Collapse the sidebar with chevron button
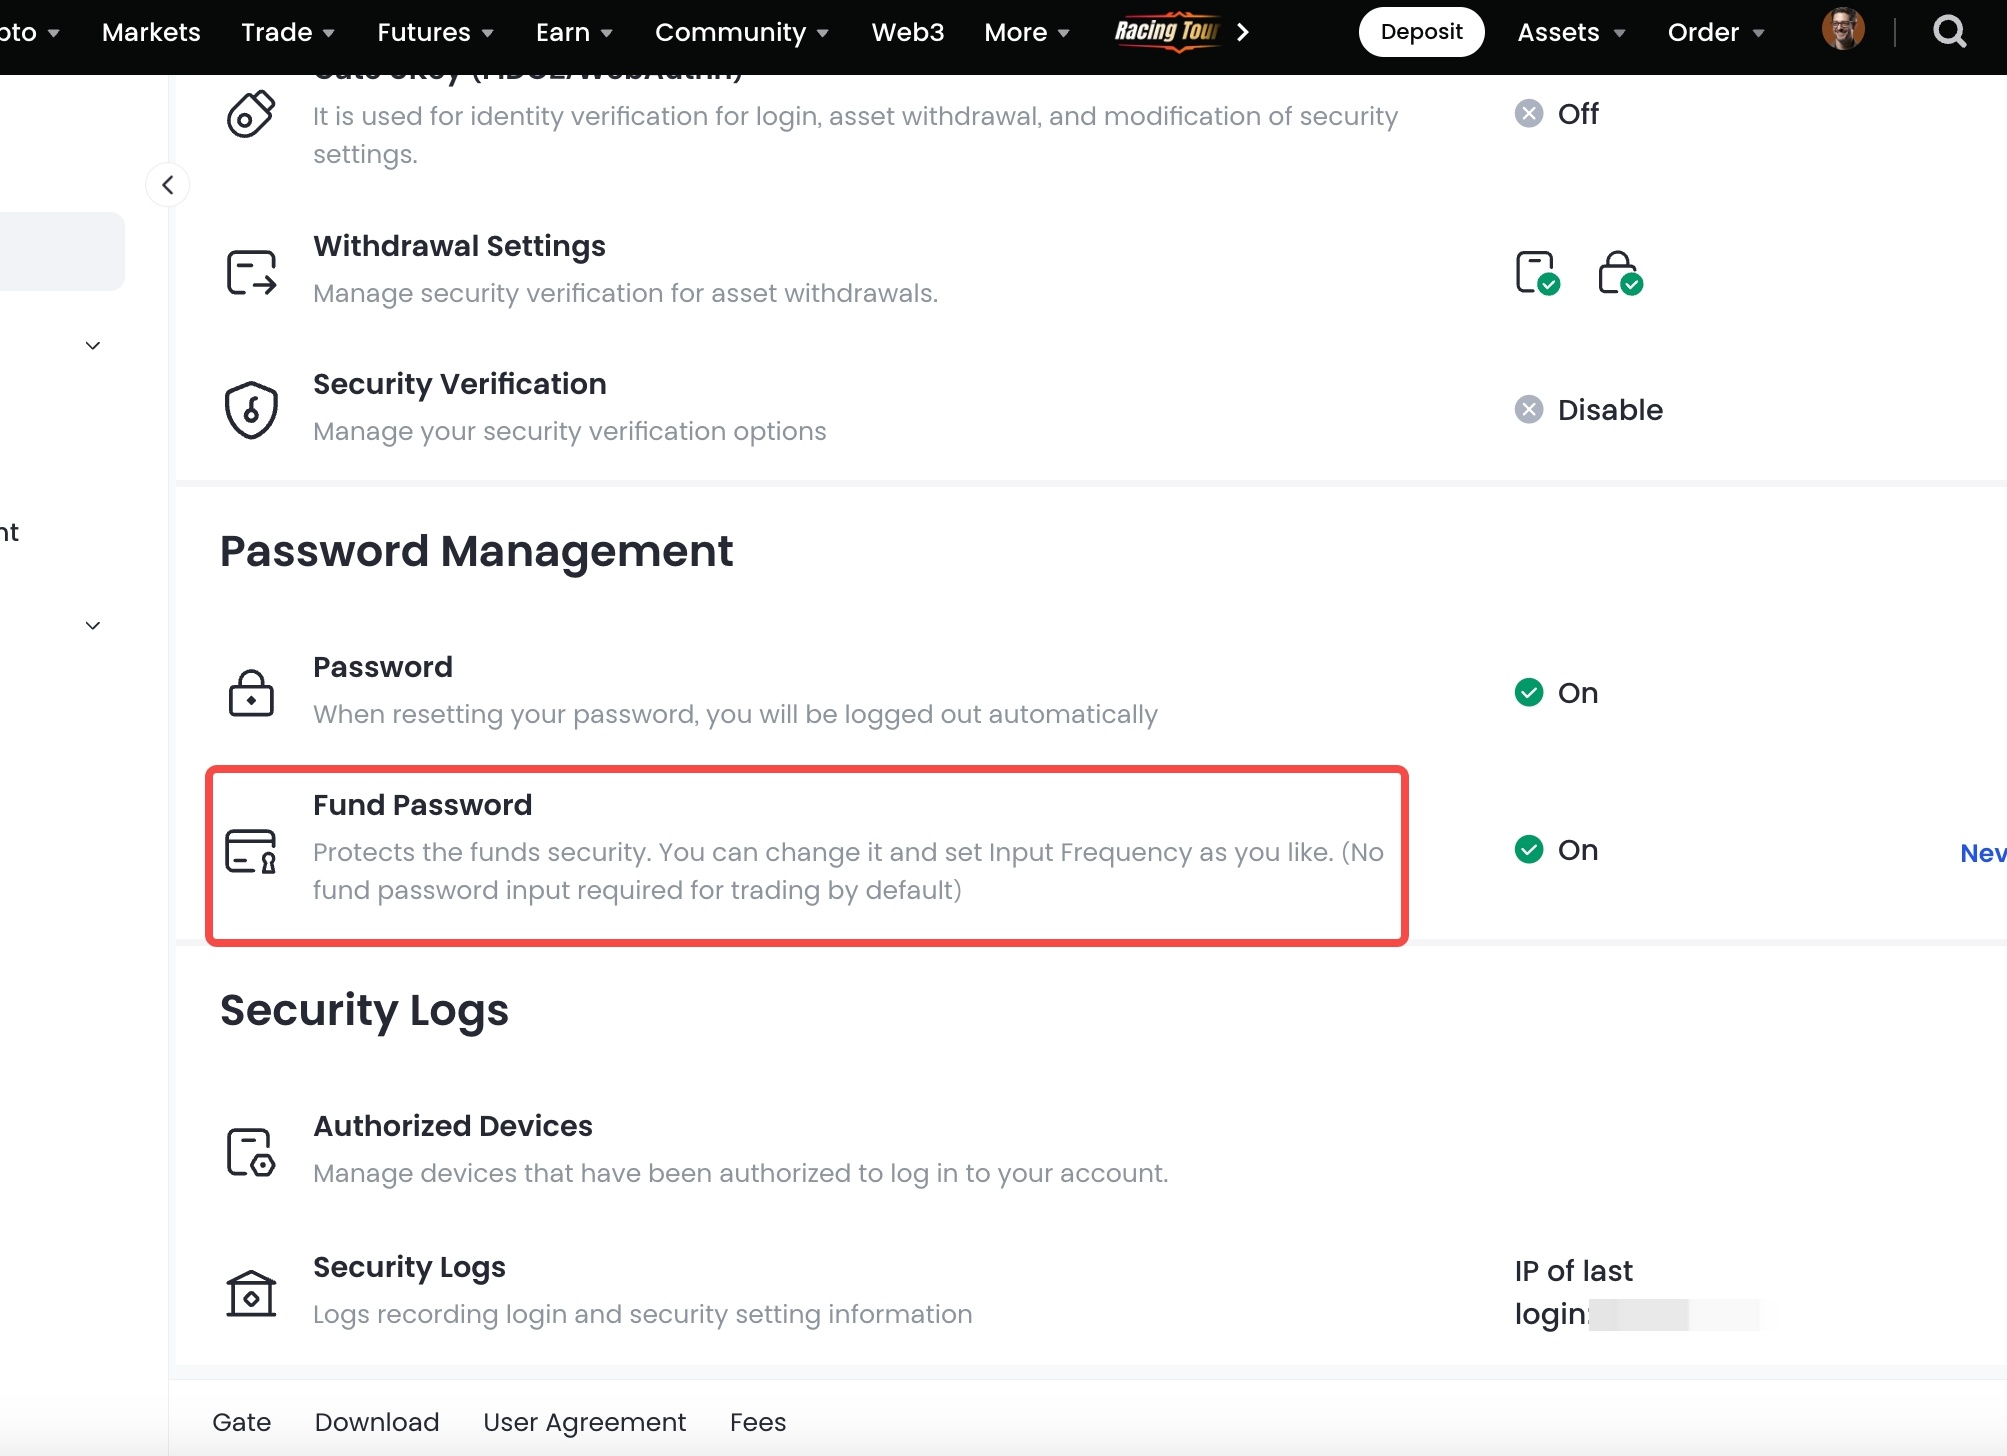 [x=168, y=185]
